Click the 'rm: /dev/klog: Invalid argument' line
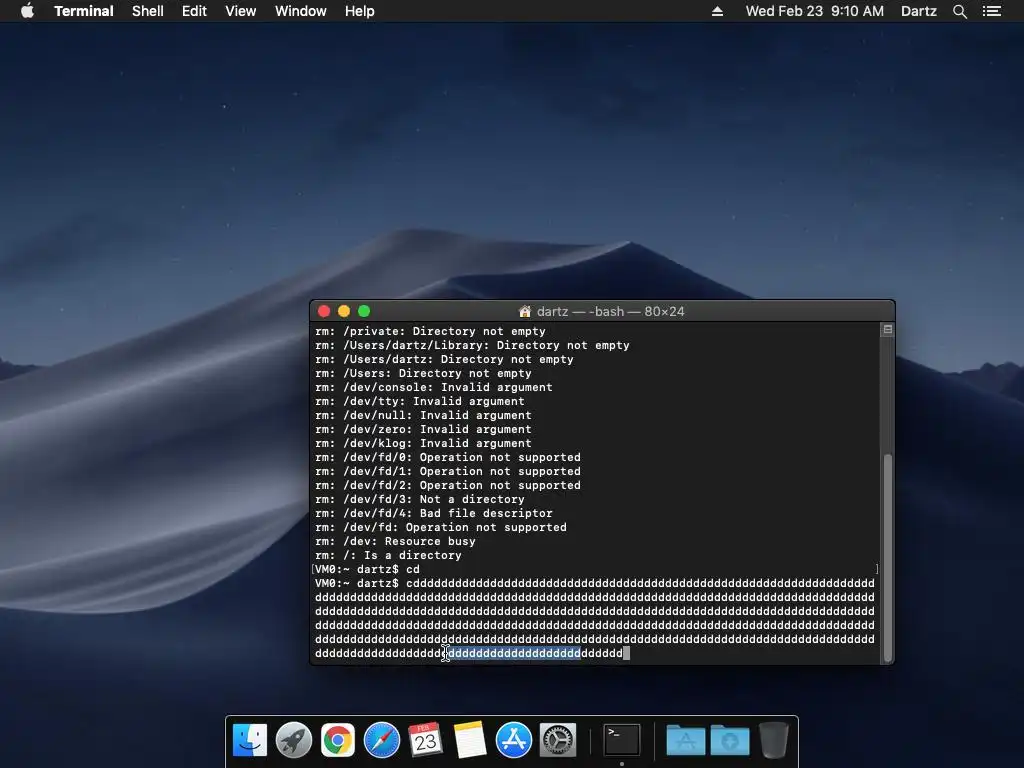The height and width of the screenshot is (768, 1024). click(423, 443)
